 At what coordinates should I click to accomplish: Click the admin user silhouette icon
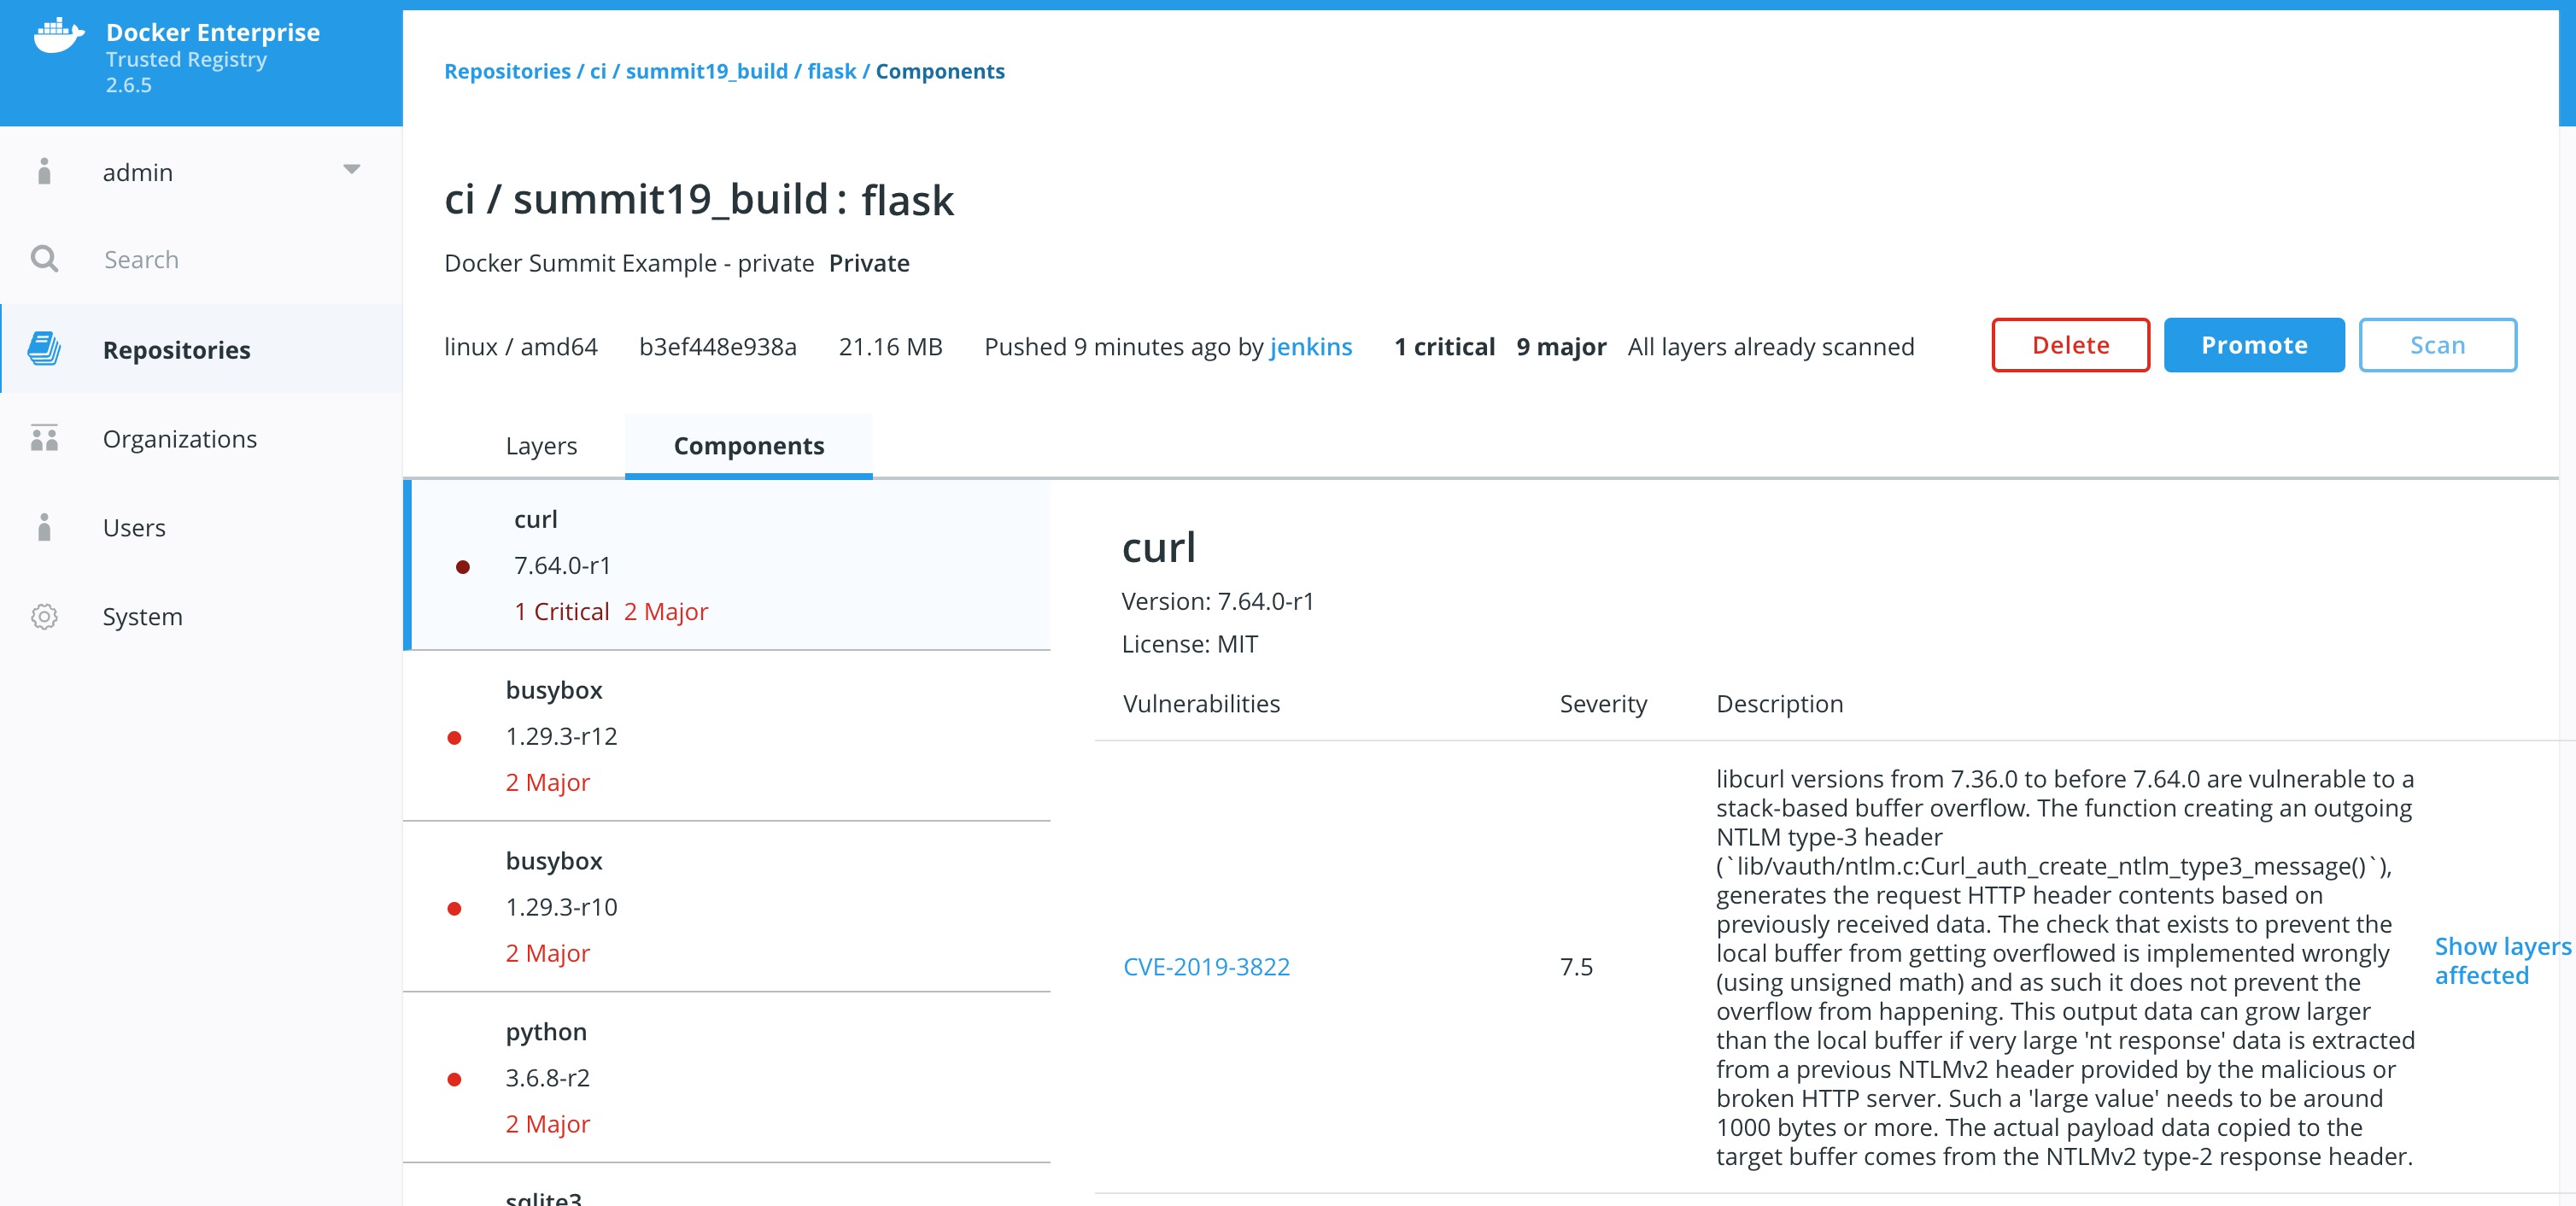click(44, 172)
